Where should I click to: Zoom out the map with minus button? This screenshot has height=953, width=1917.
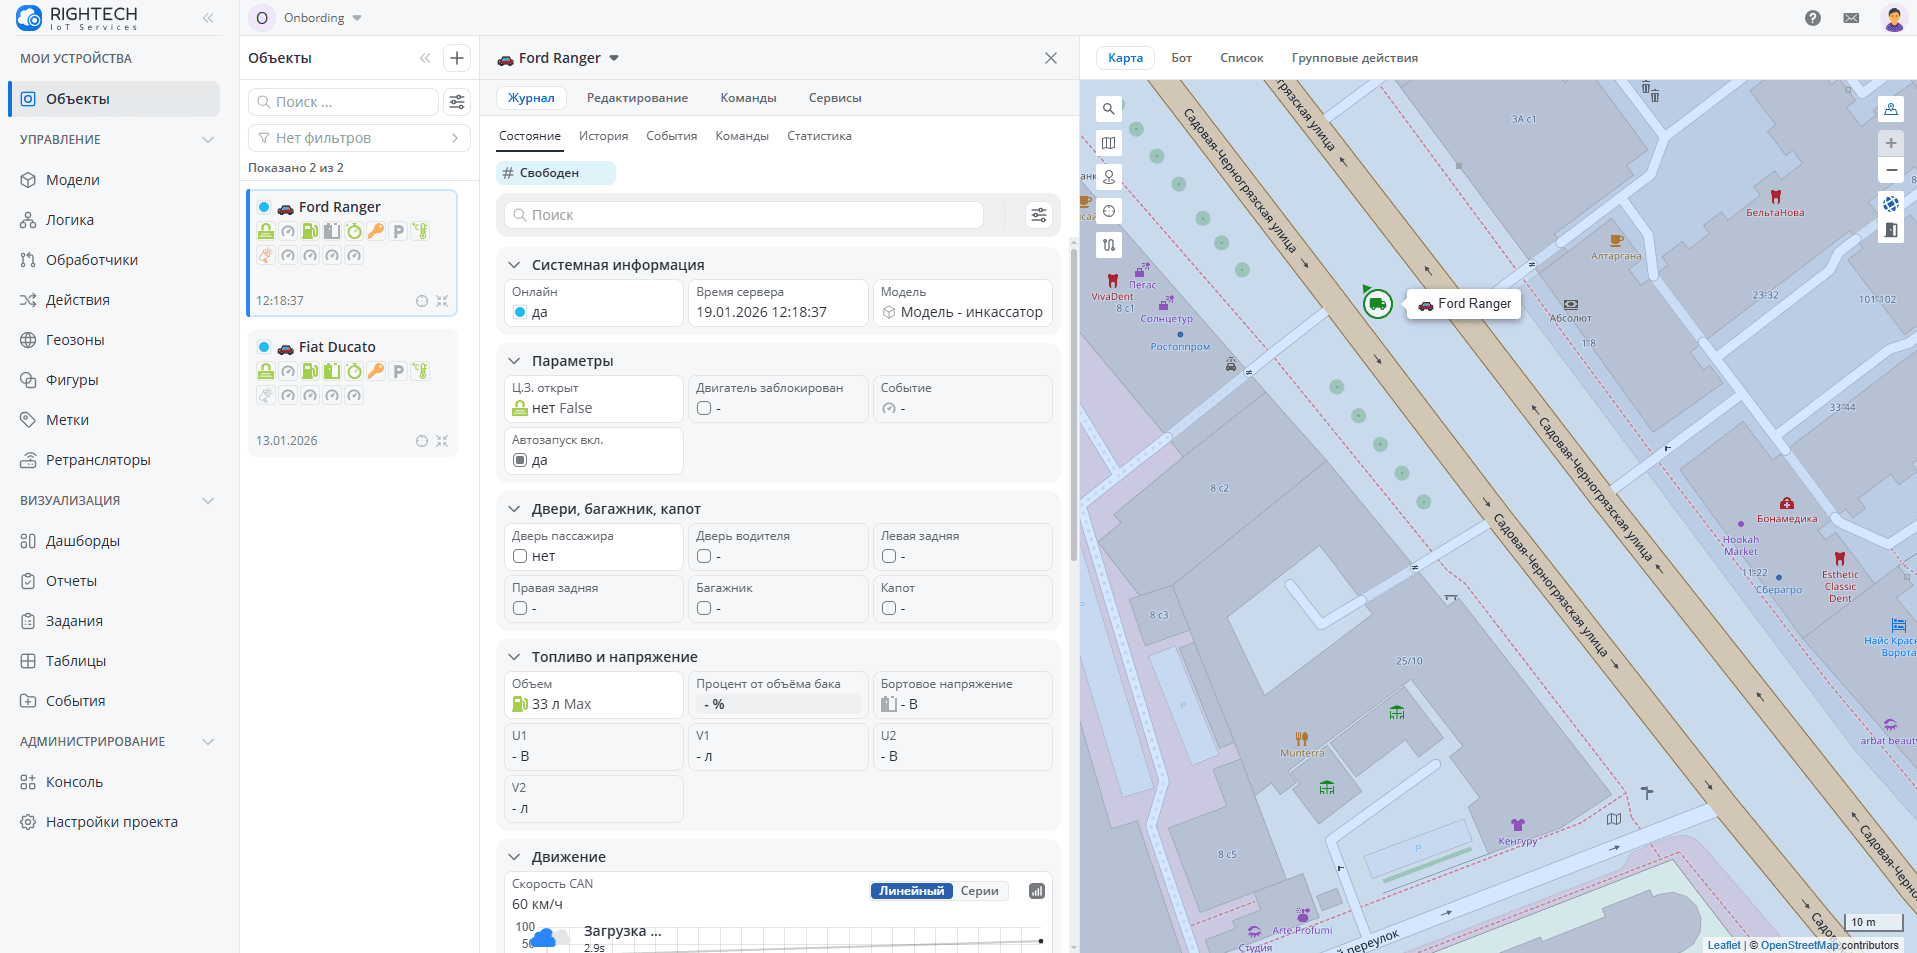pyautogui.click(x=1890, y=170)
